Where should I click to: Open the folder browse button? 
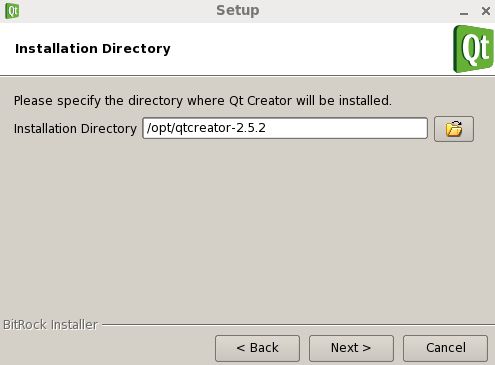coord(454,129)
